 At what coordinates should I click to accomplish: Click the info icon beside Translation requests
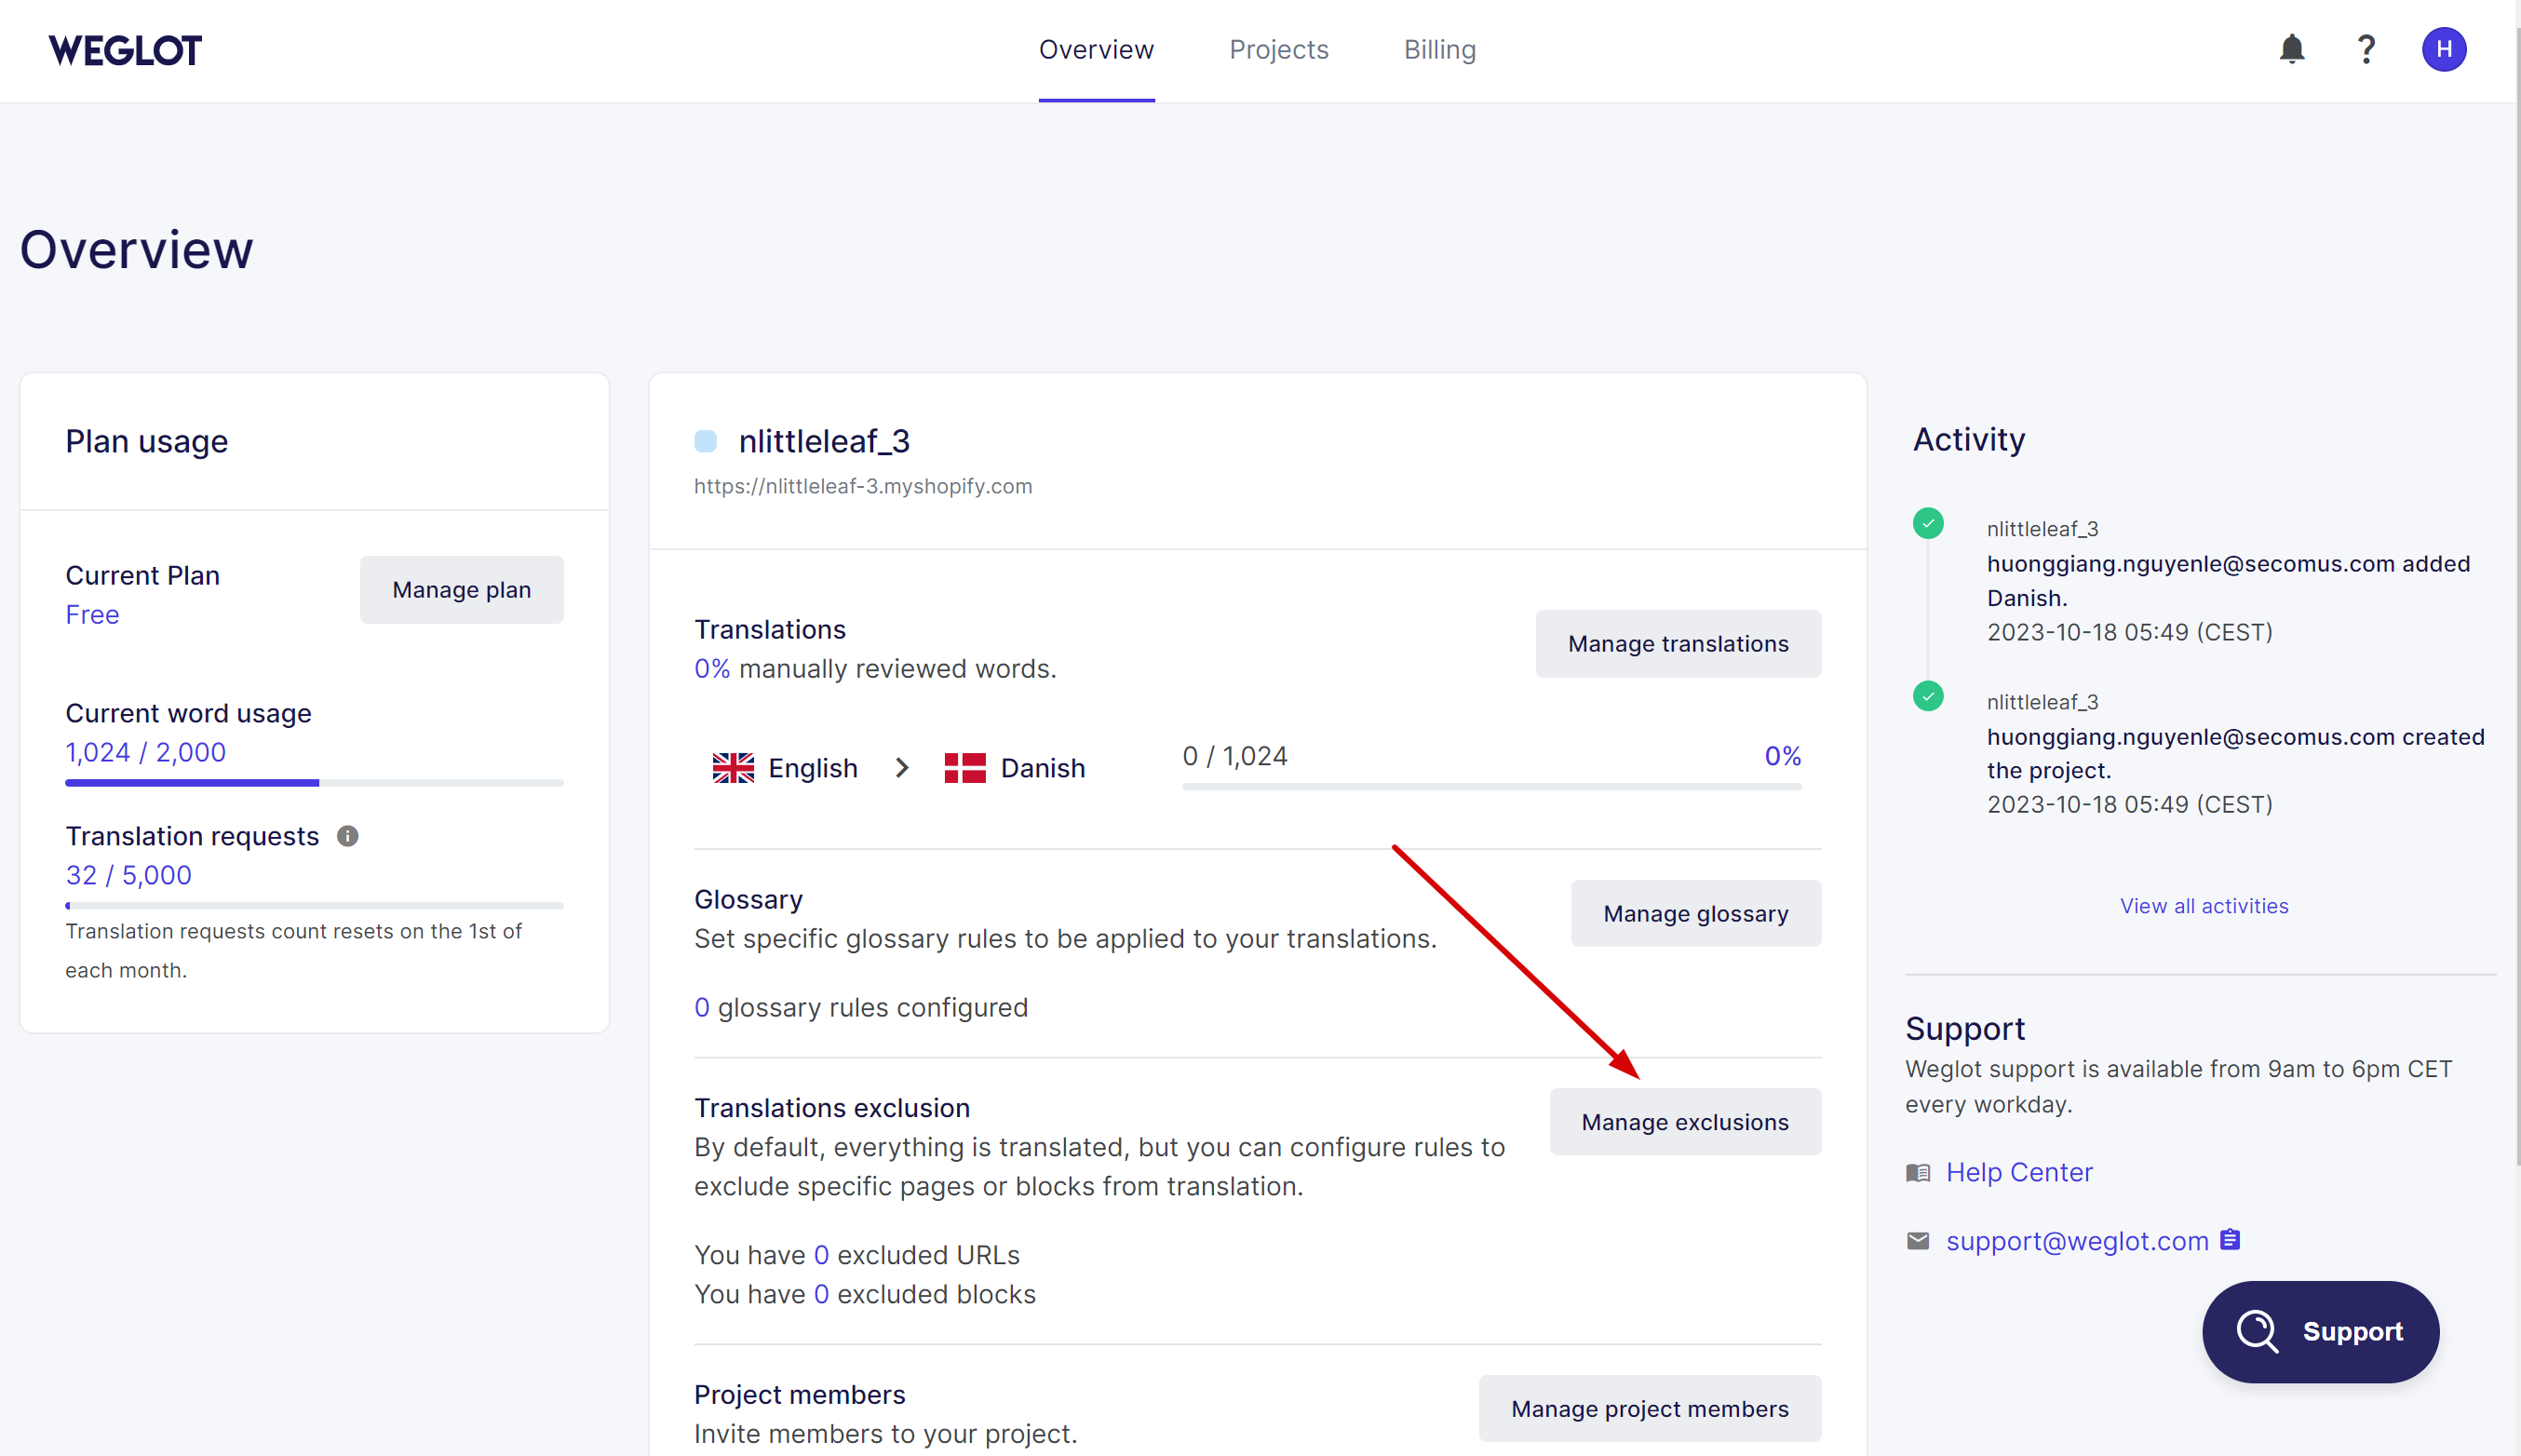[347, 836]
